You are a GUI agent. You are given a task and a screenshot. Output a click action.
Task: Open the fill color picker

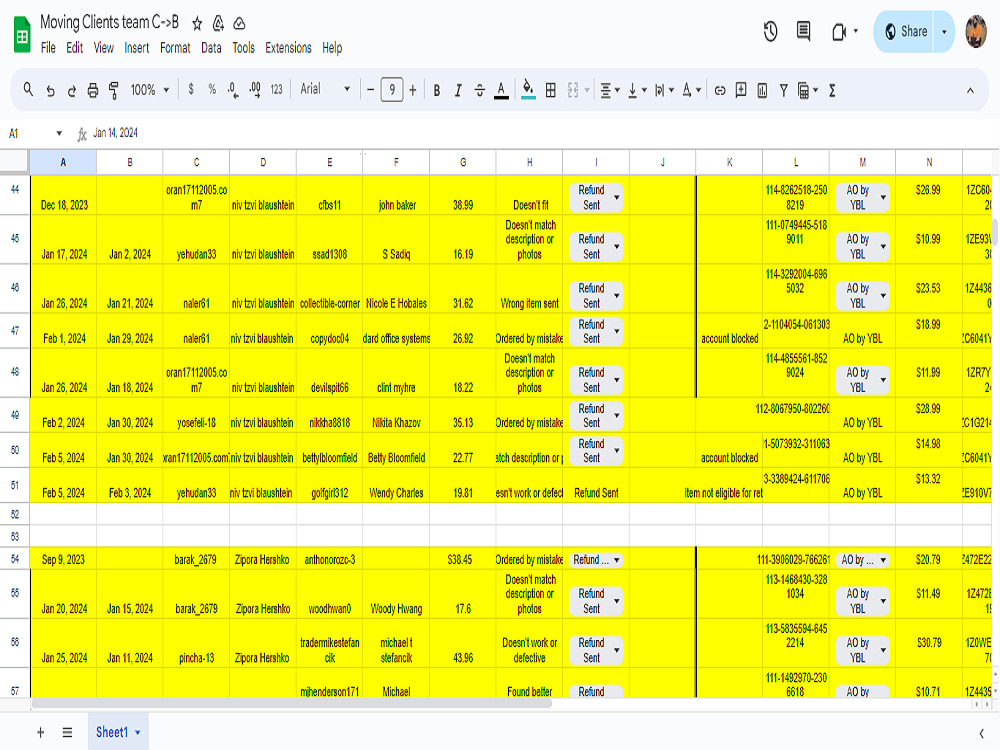pyautogui.click(x=528, y=90)
